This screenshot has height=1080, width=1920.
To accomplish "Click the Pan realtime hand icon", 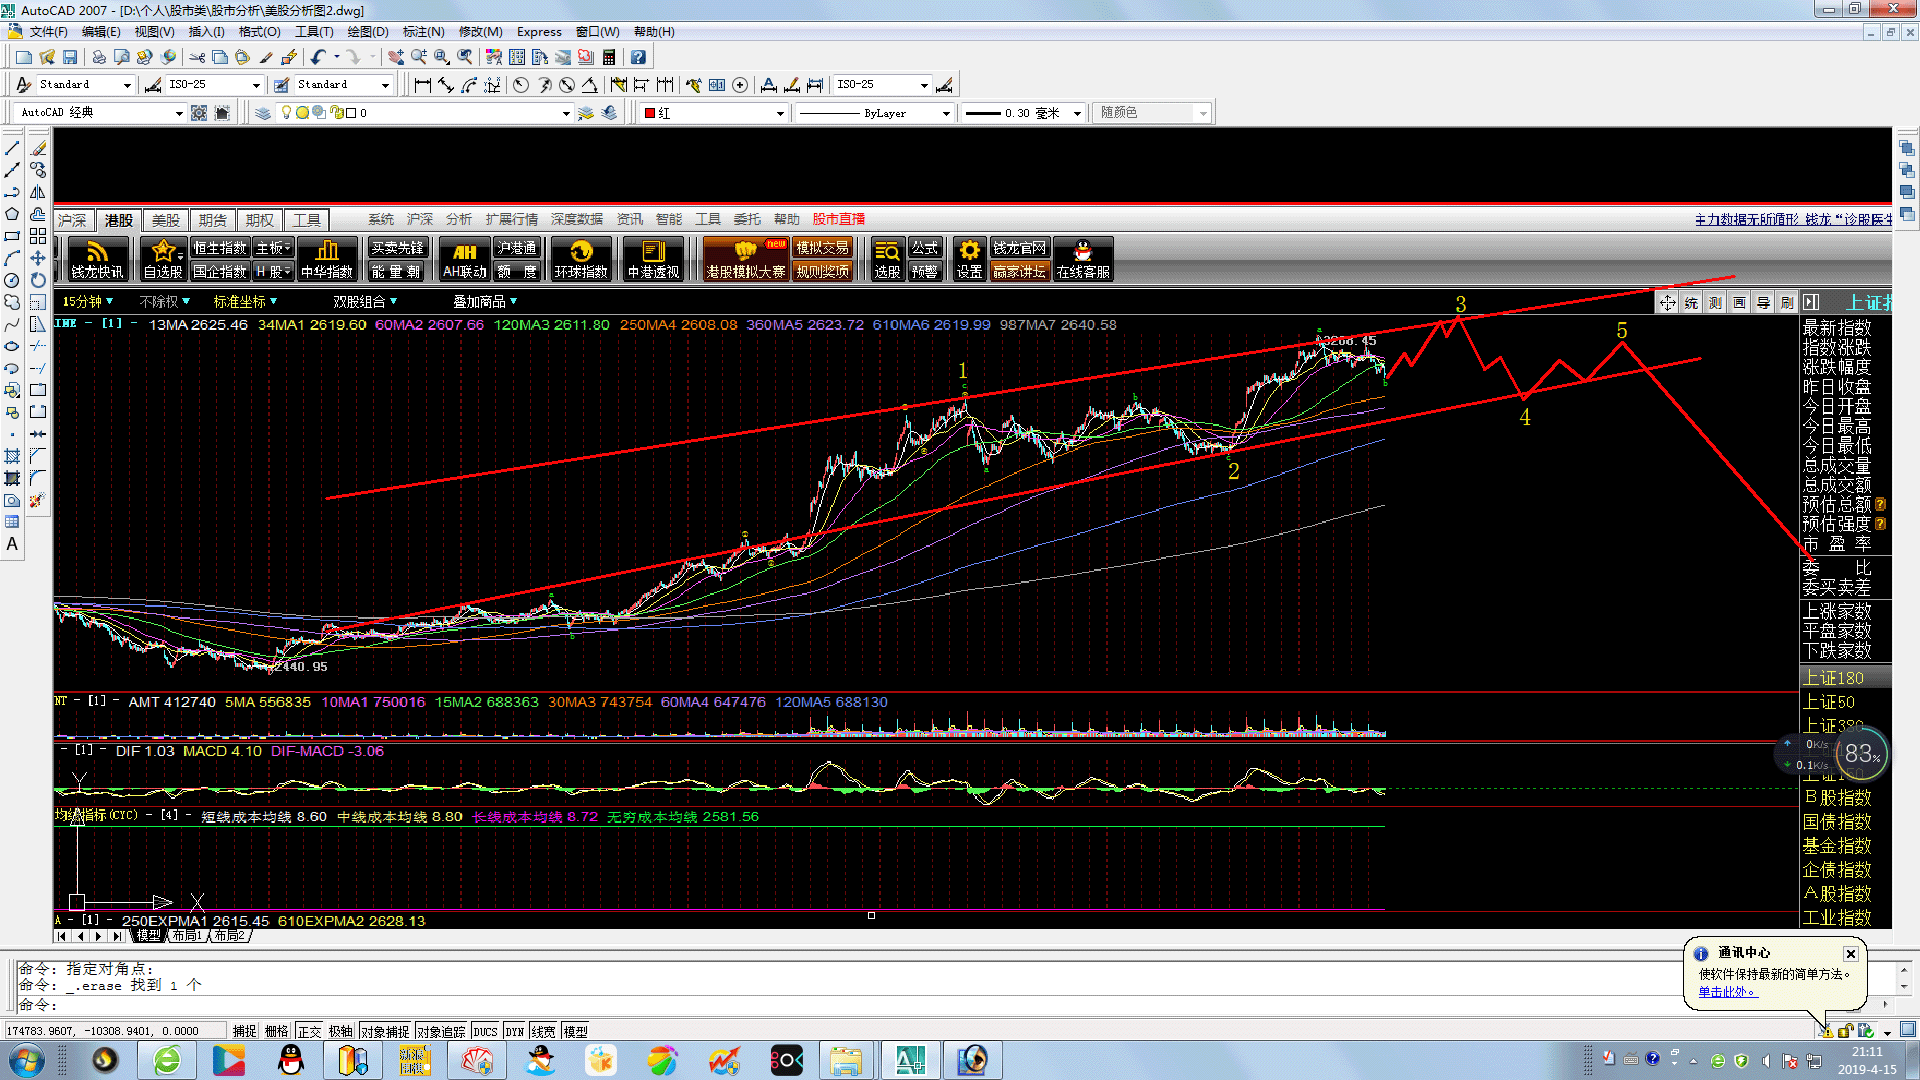I will click(396, 57).
